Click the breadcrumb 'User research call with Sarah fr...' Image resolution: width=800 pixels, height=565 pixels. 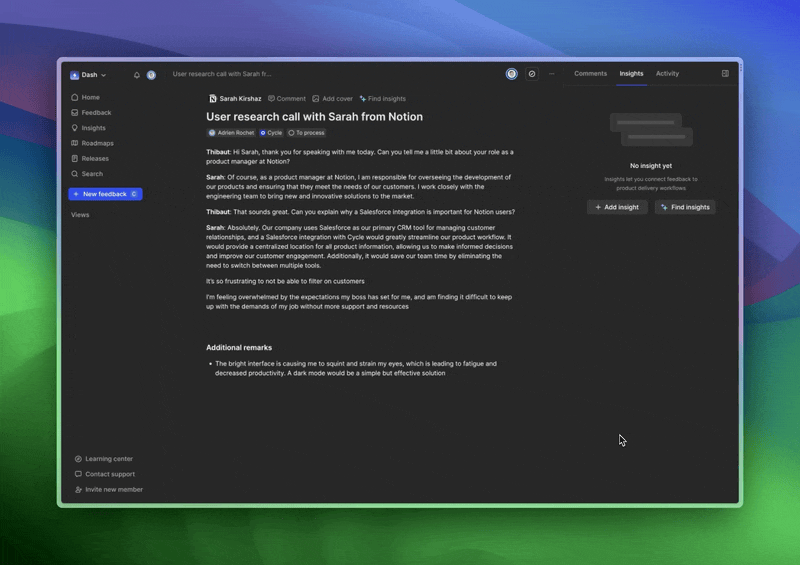tap(222, 74)
